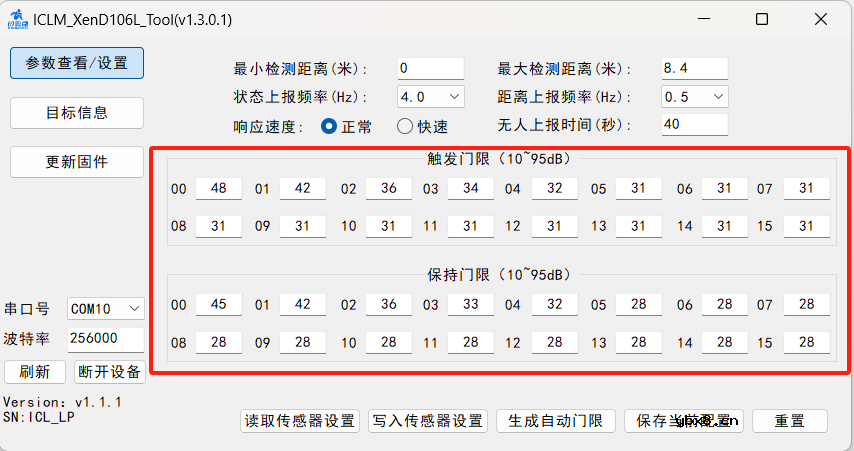Screen dimensions: 854x451
Task: Click 触发门限 gate 04 field
Action: (x=555, y=188)
